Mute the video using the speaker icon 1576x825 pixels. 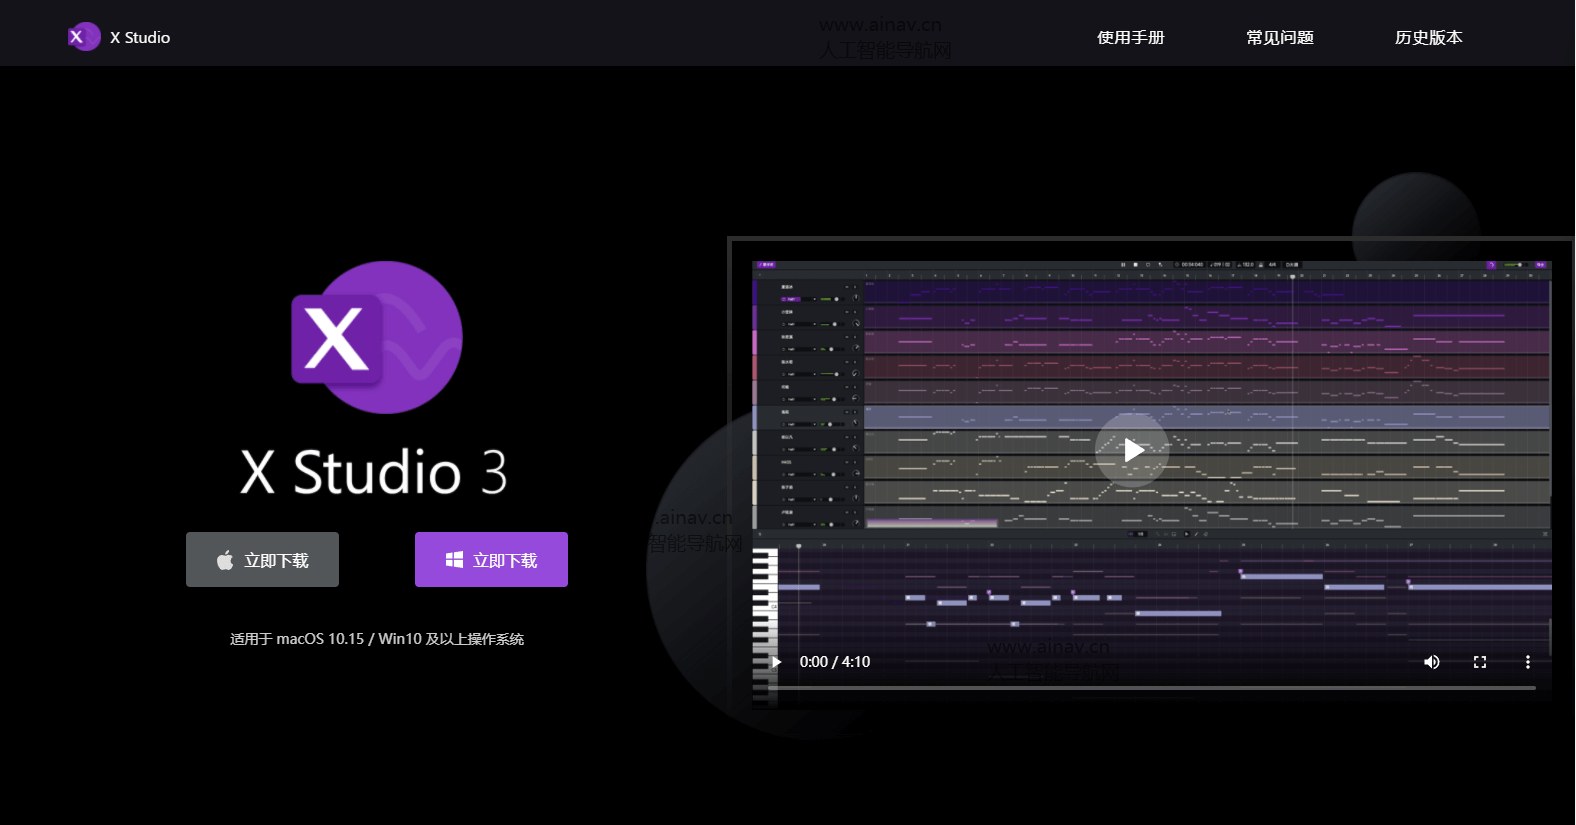tap(1432, 662)
